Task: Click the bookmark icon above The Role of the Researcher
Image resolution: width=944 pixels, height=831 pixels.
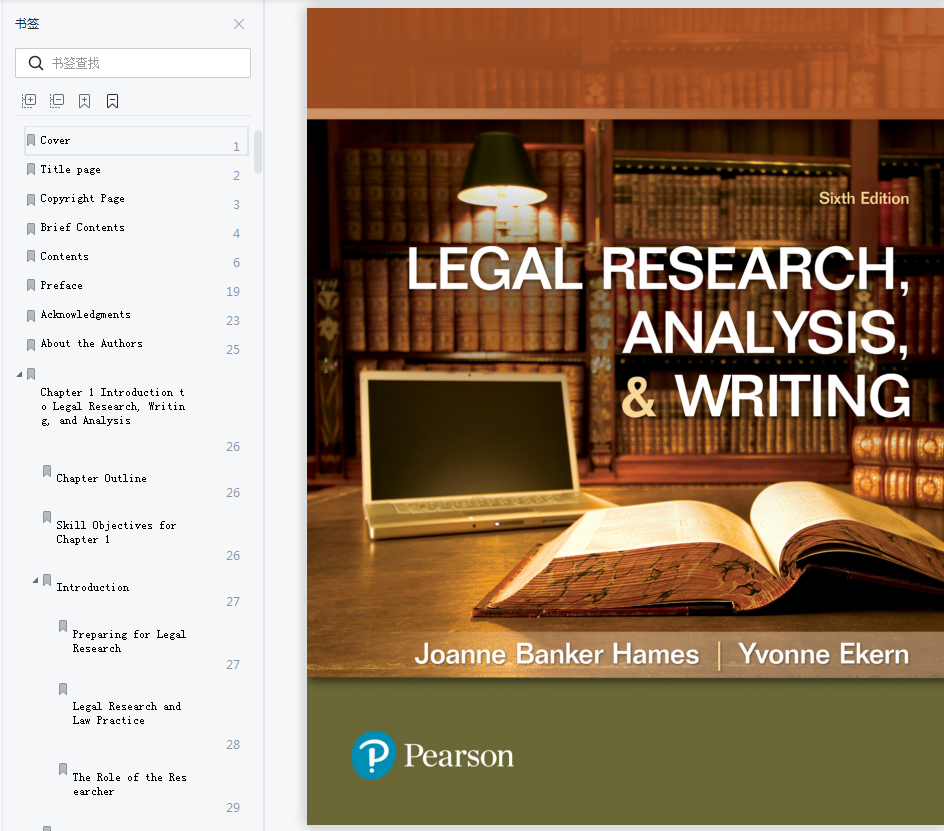Action: pyautogui.click(x=63, y=769)
